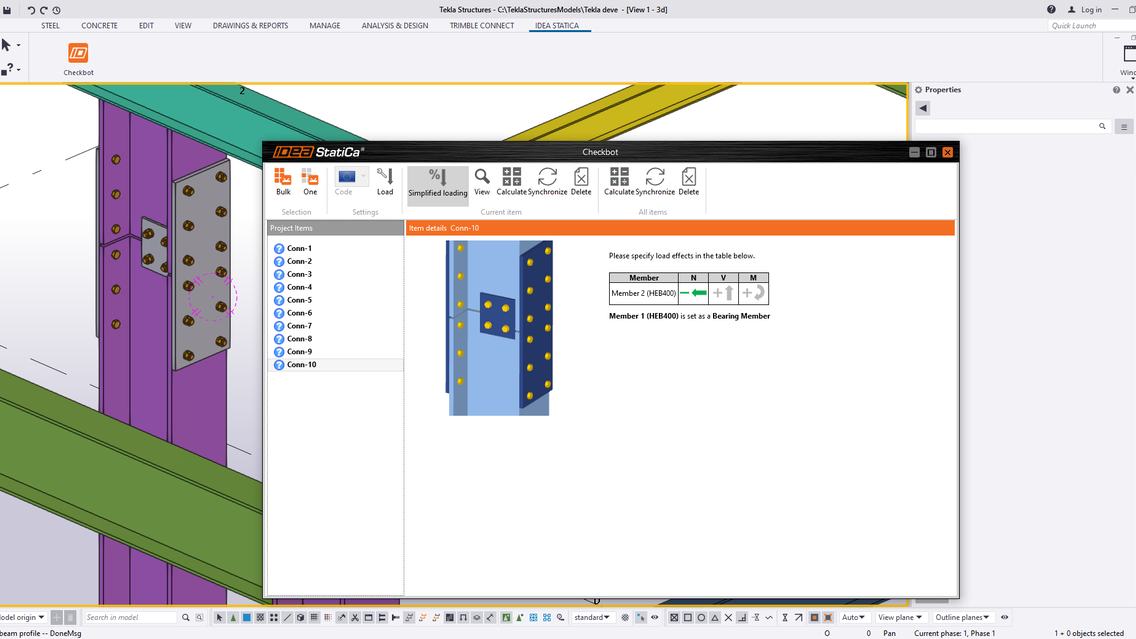Open the View plane dropdown
The width and height of the screenshot is (1136, 639).
(x=899, y=617)
